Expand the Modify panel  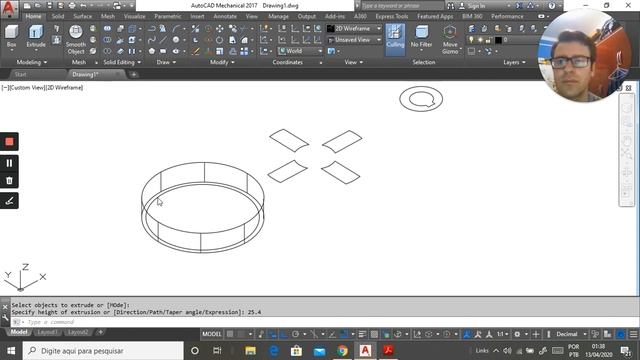click(x=222, y=62)
